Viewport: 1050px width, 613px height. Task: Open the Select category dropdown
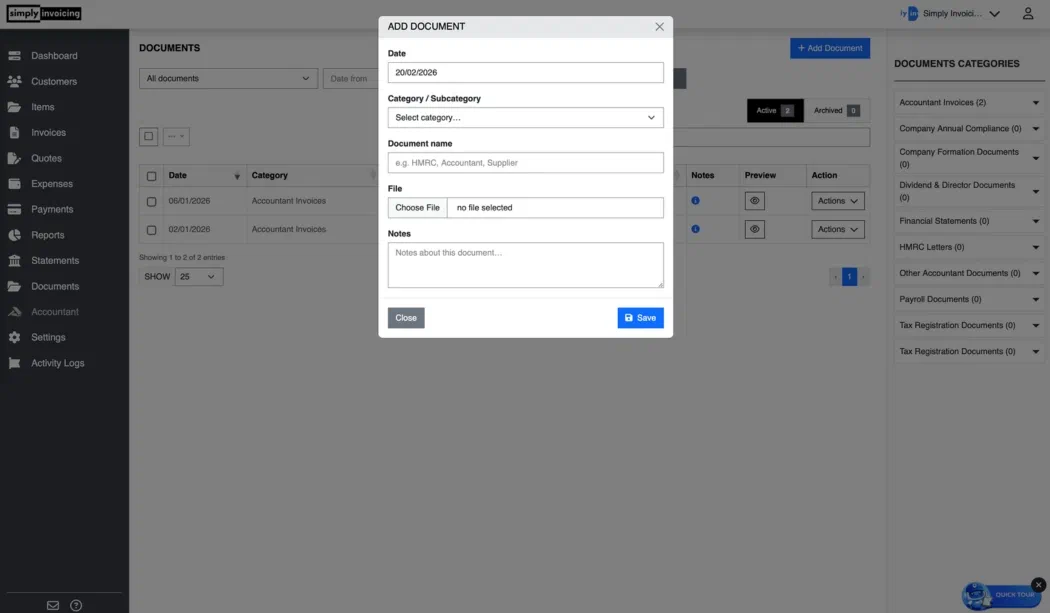click(x=525, y=117)
